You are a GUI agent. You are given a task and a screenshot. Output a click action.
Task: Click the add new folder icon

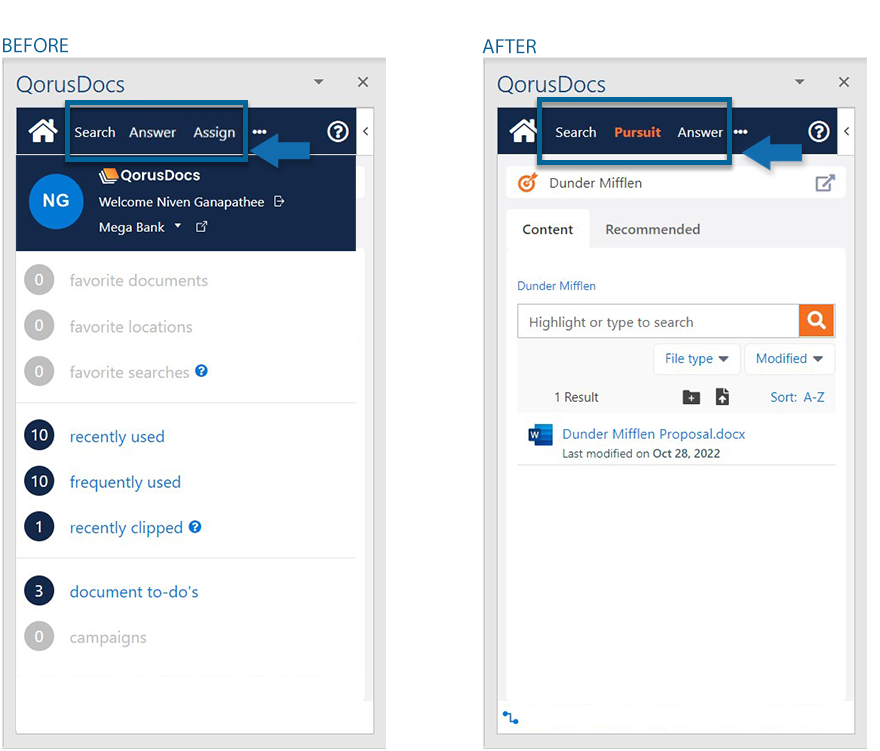click(x=691, y=397)
